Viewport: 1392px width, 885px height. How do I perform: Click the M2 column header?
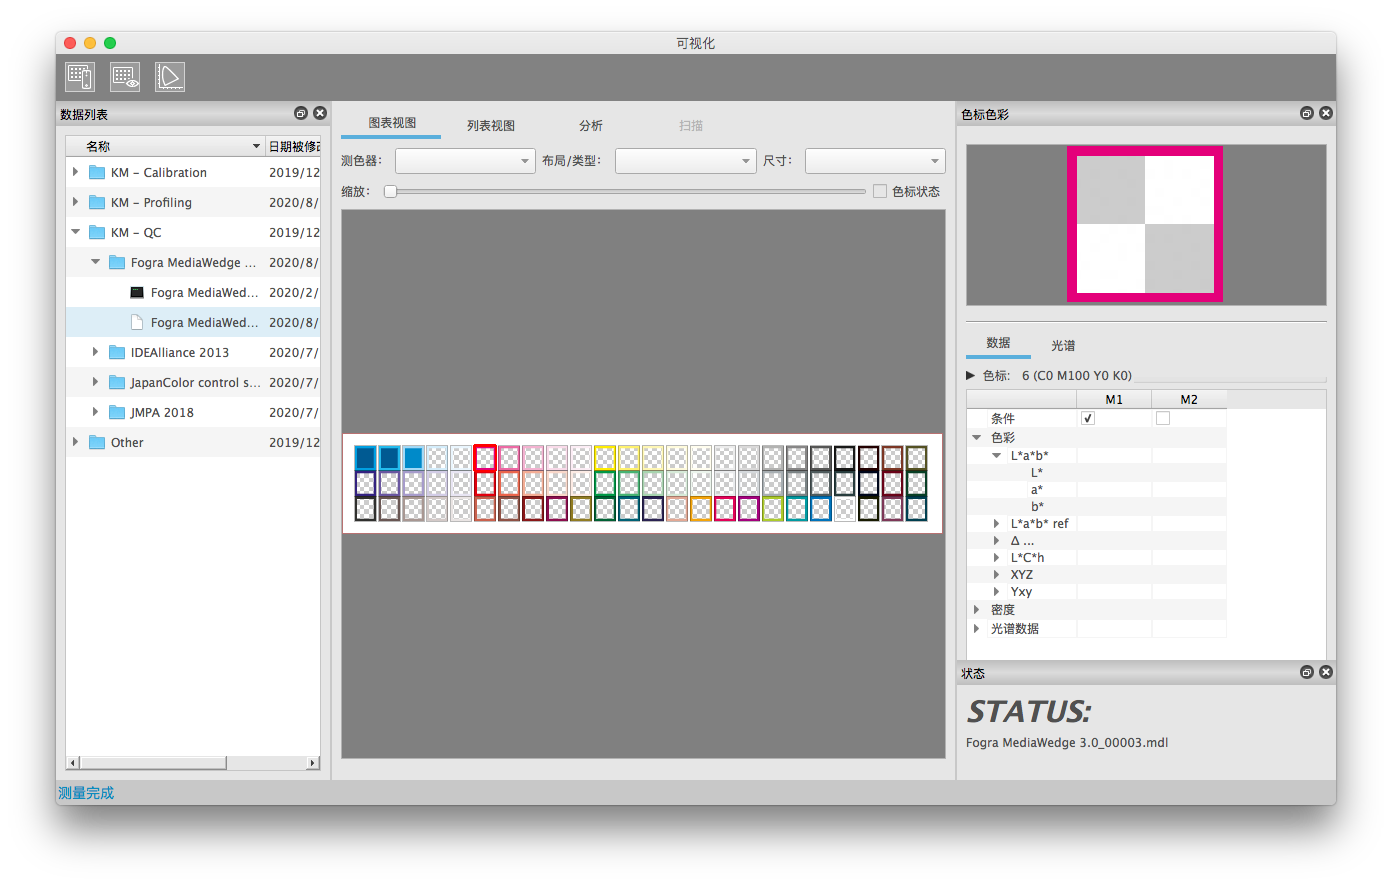coord(1189,399)
